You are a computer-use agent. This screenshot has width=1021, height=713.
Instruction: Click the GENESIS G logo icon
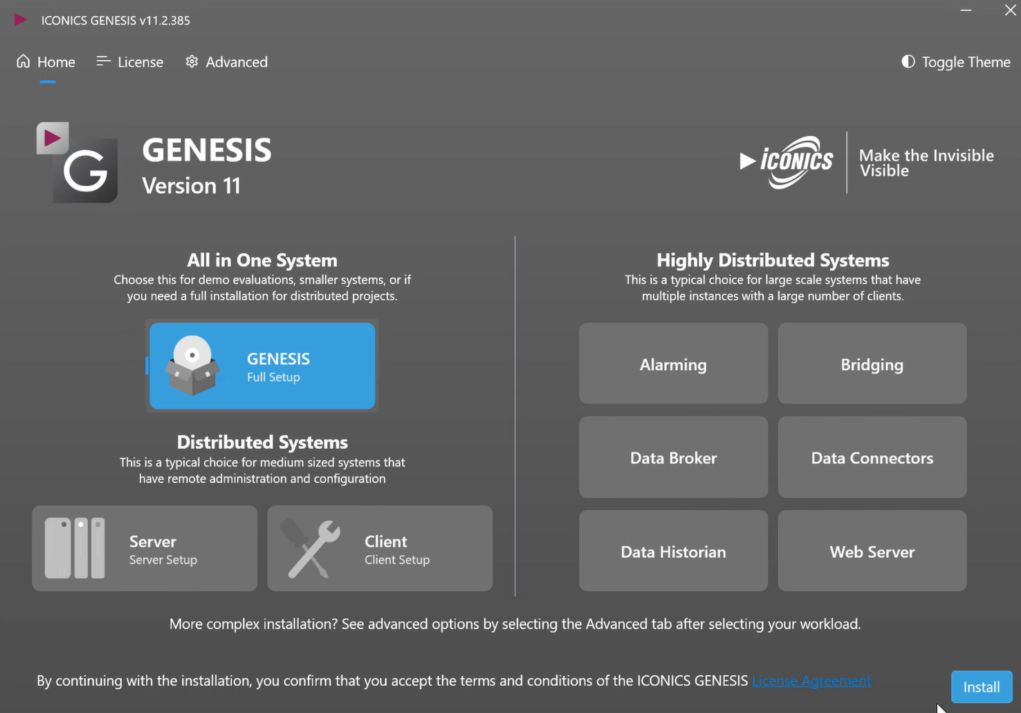[77, 162]
